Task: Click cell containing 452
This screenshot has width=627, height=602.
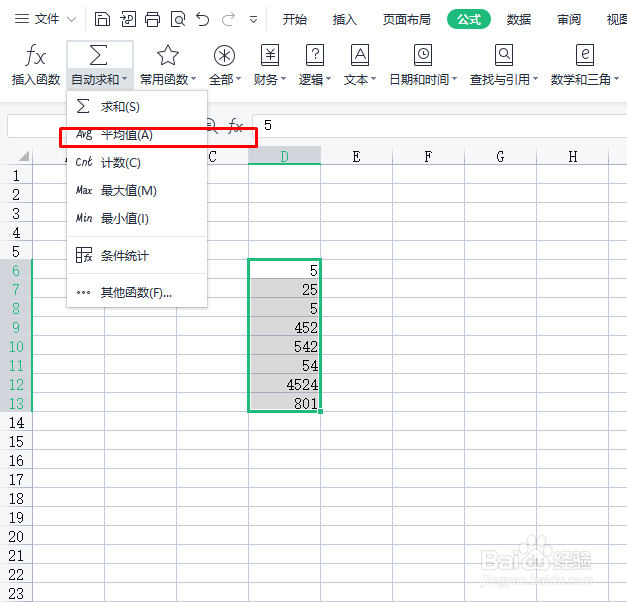Action: pos(284,328)
